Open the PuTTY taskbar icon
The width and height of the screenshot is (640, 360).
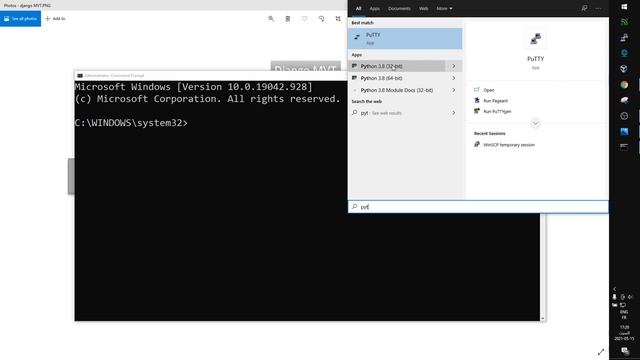point(624,38)
